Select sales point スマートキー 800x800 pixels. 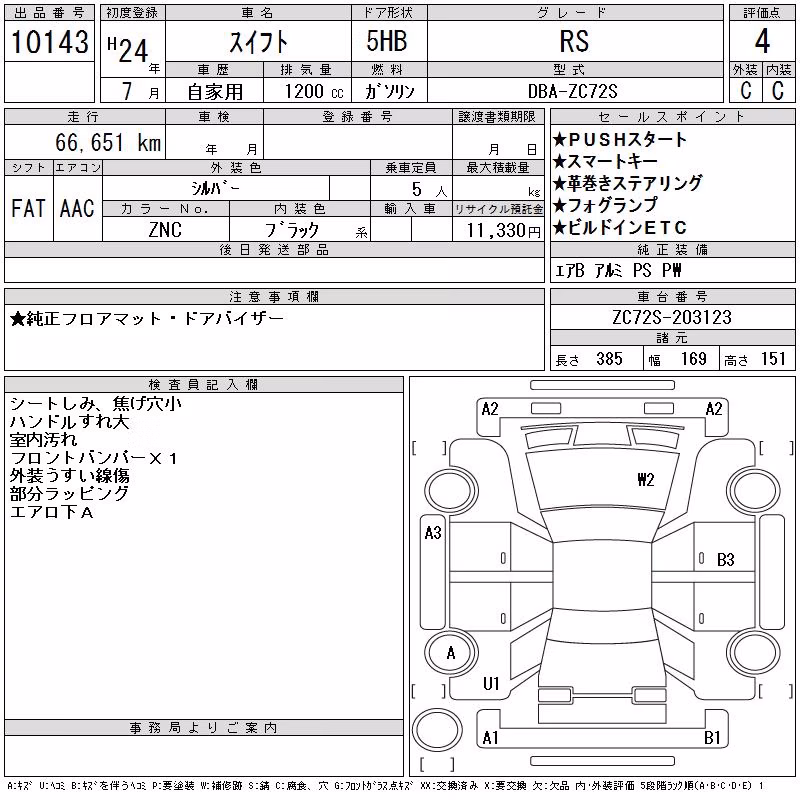point(606,161)
